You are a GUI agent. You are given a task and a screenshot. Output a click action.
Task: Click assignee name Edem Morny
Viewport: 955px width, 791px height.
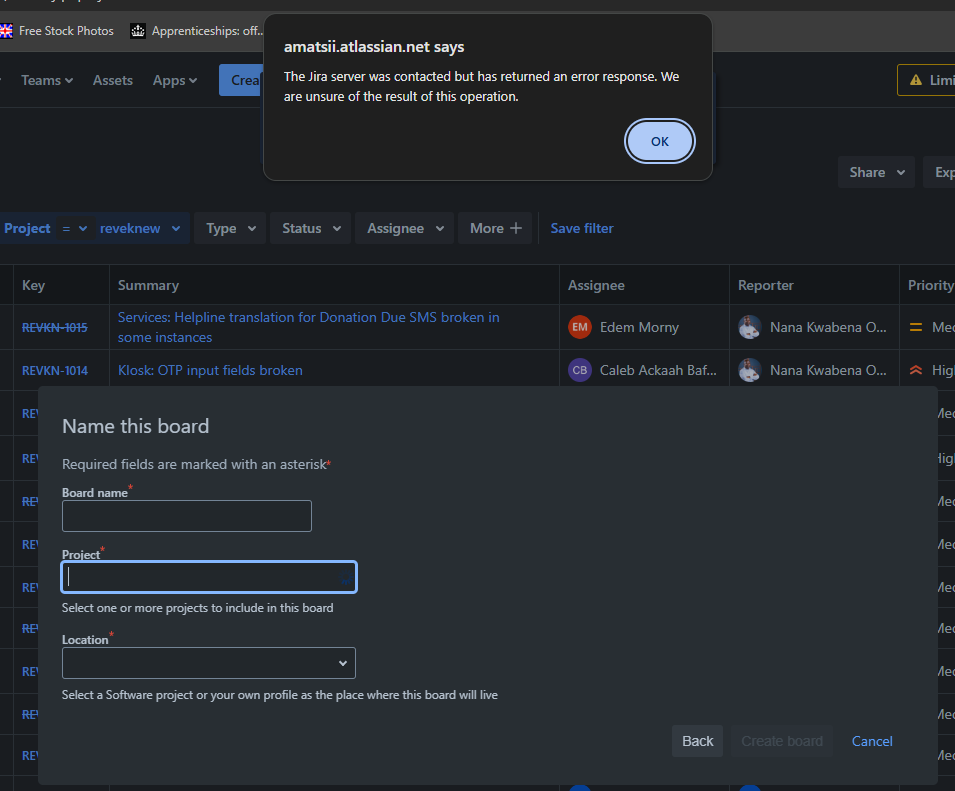tap(639, 327)
